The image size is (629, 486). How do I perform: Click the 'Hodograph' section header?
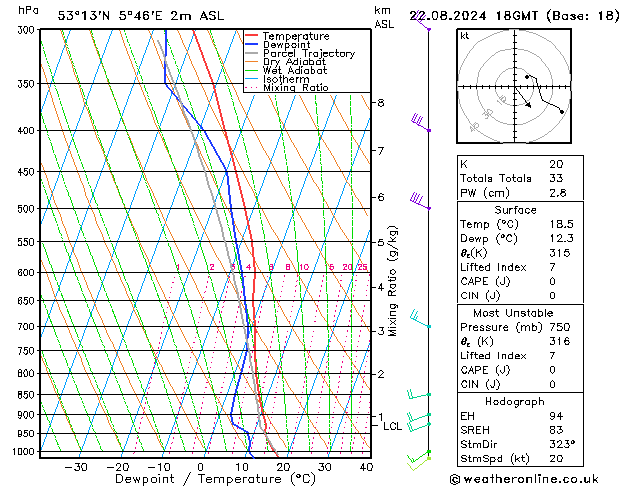515,402
